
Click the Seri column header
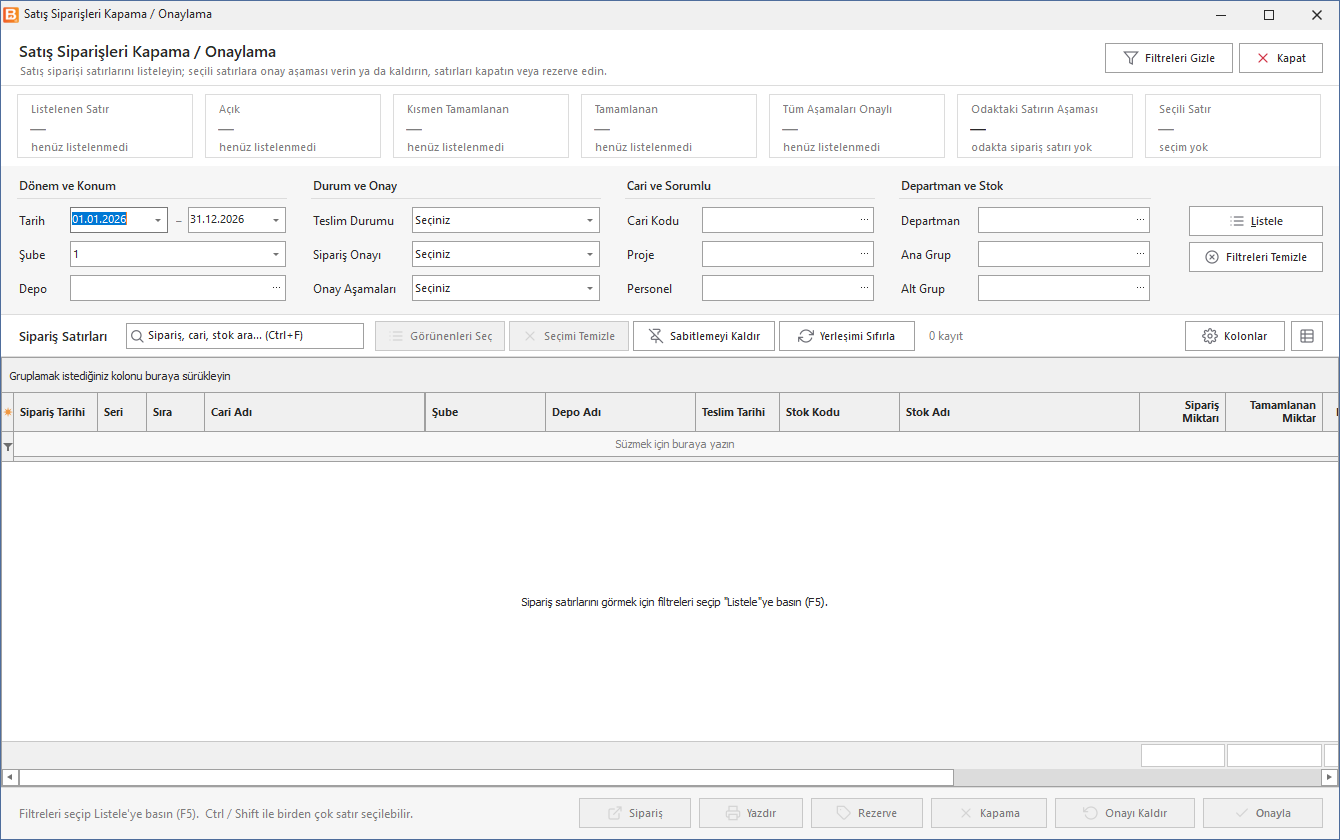[122, 412]
